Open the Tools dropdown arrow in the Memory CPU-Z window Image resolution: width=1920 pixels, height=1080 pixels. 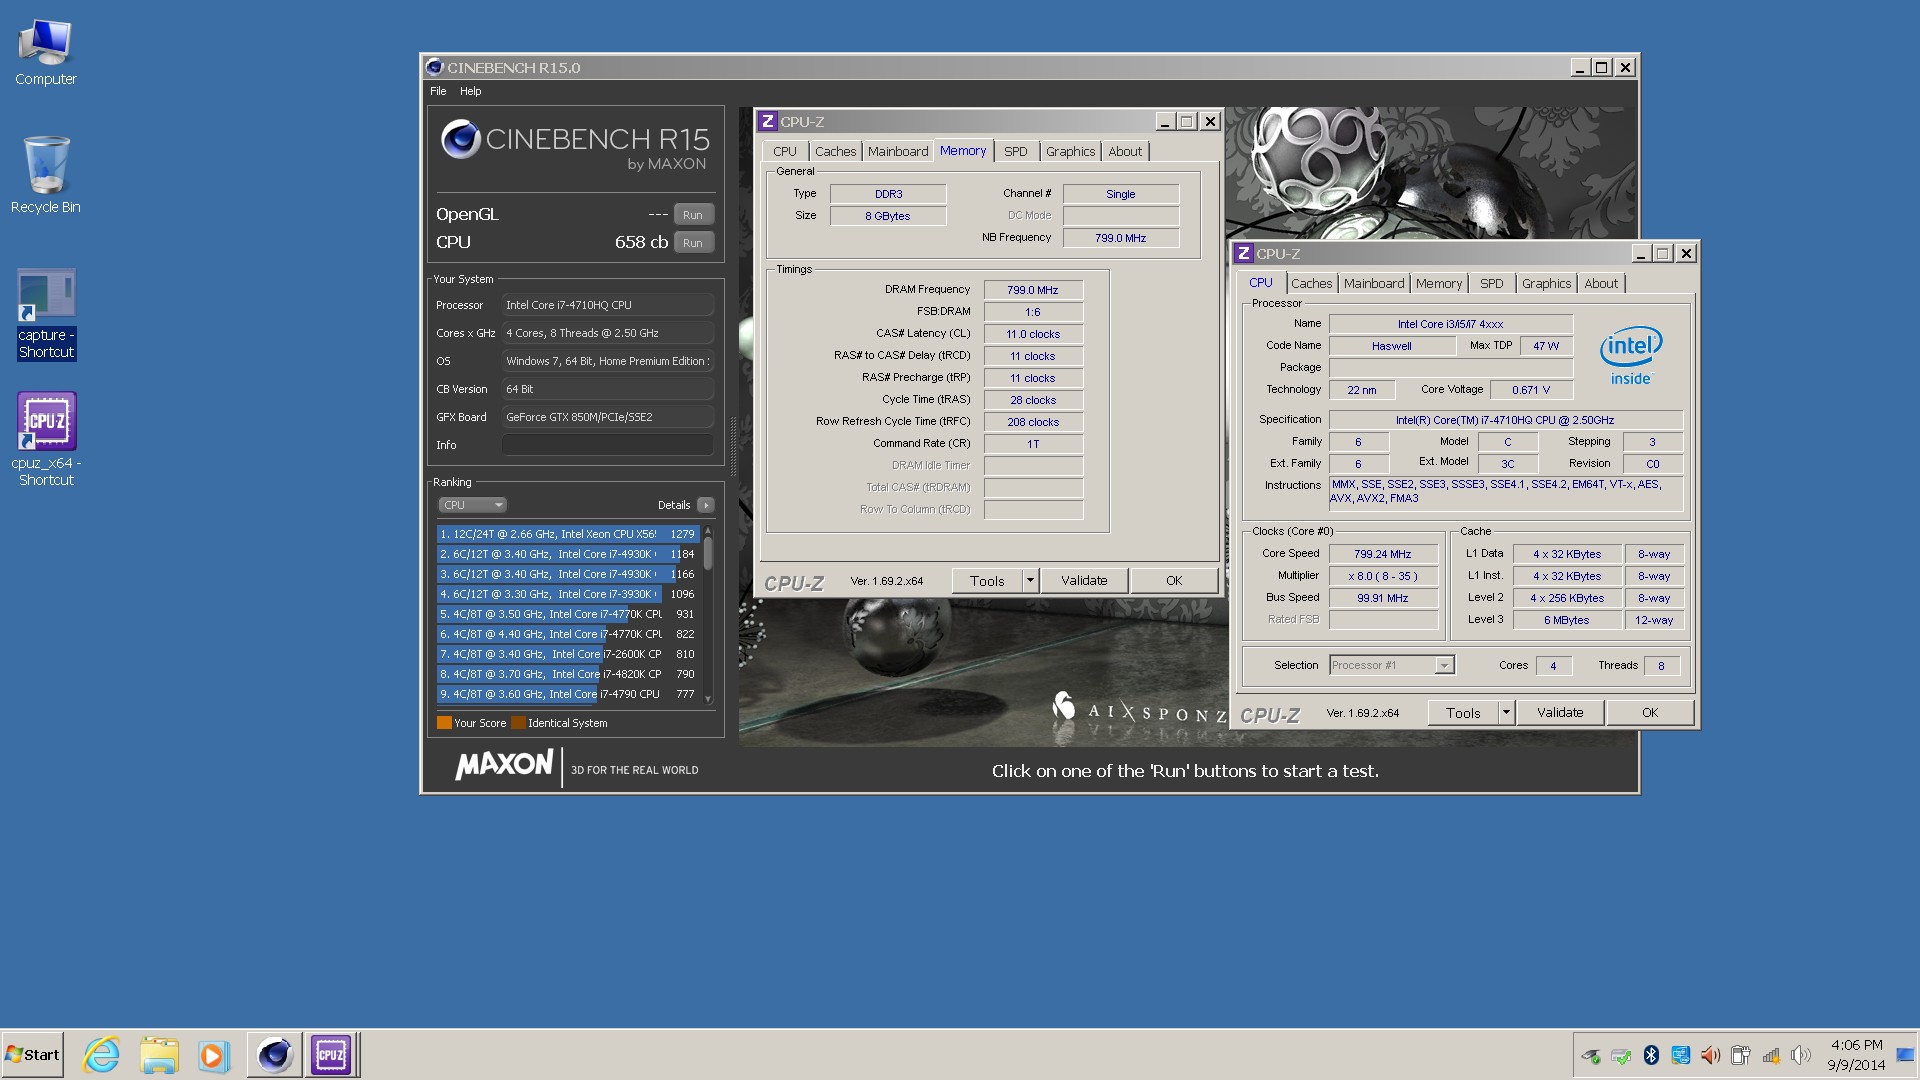tap(1030, 580)
